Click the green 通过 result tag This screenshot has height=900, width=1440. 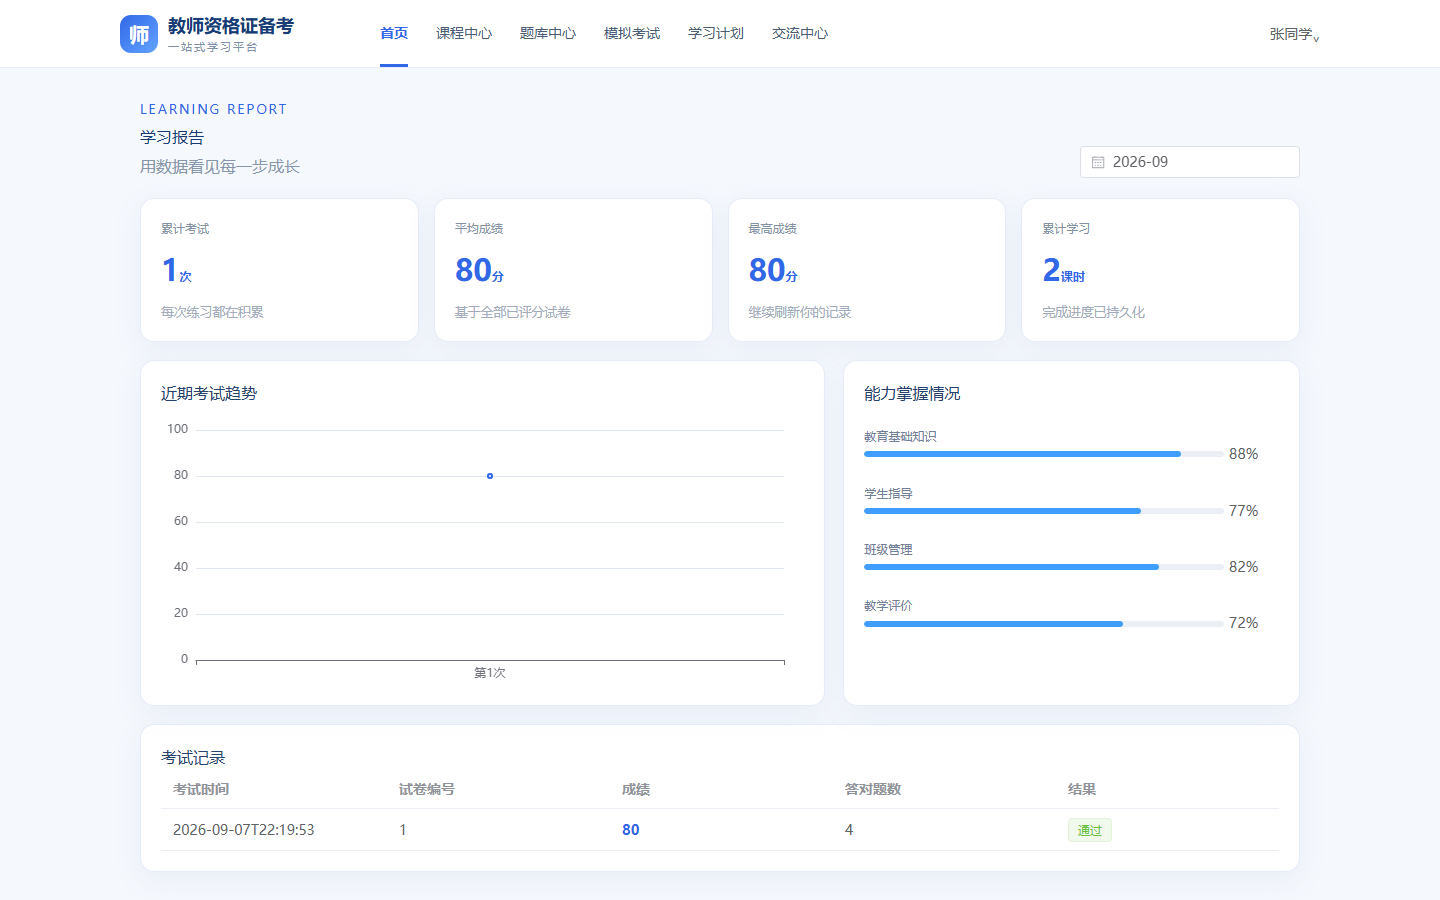1090,830
